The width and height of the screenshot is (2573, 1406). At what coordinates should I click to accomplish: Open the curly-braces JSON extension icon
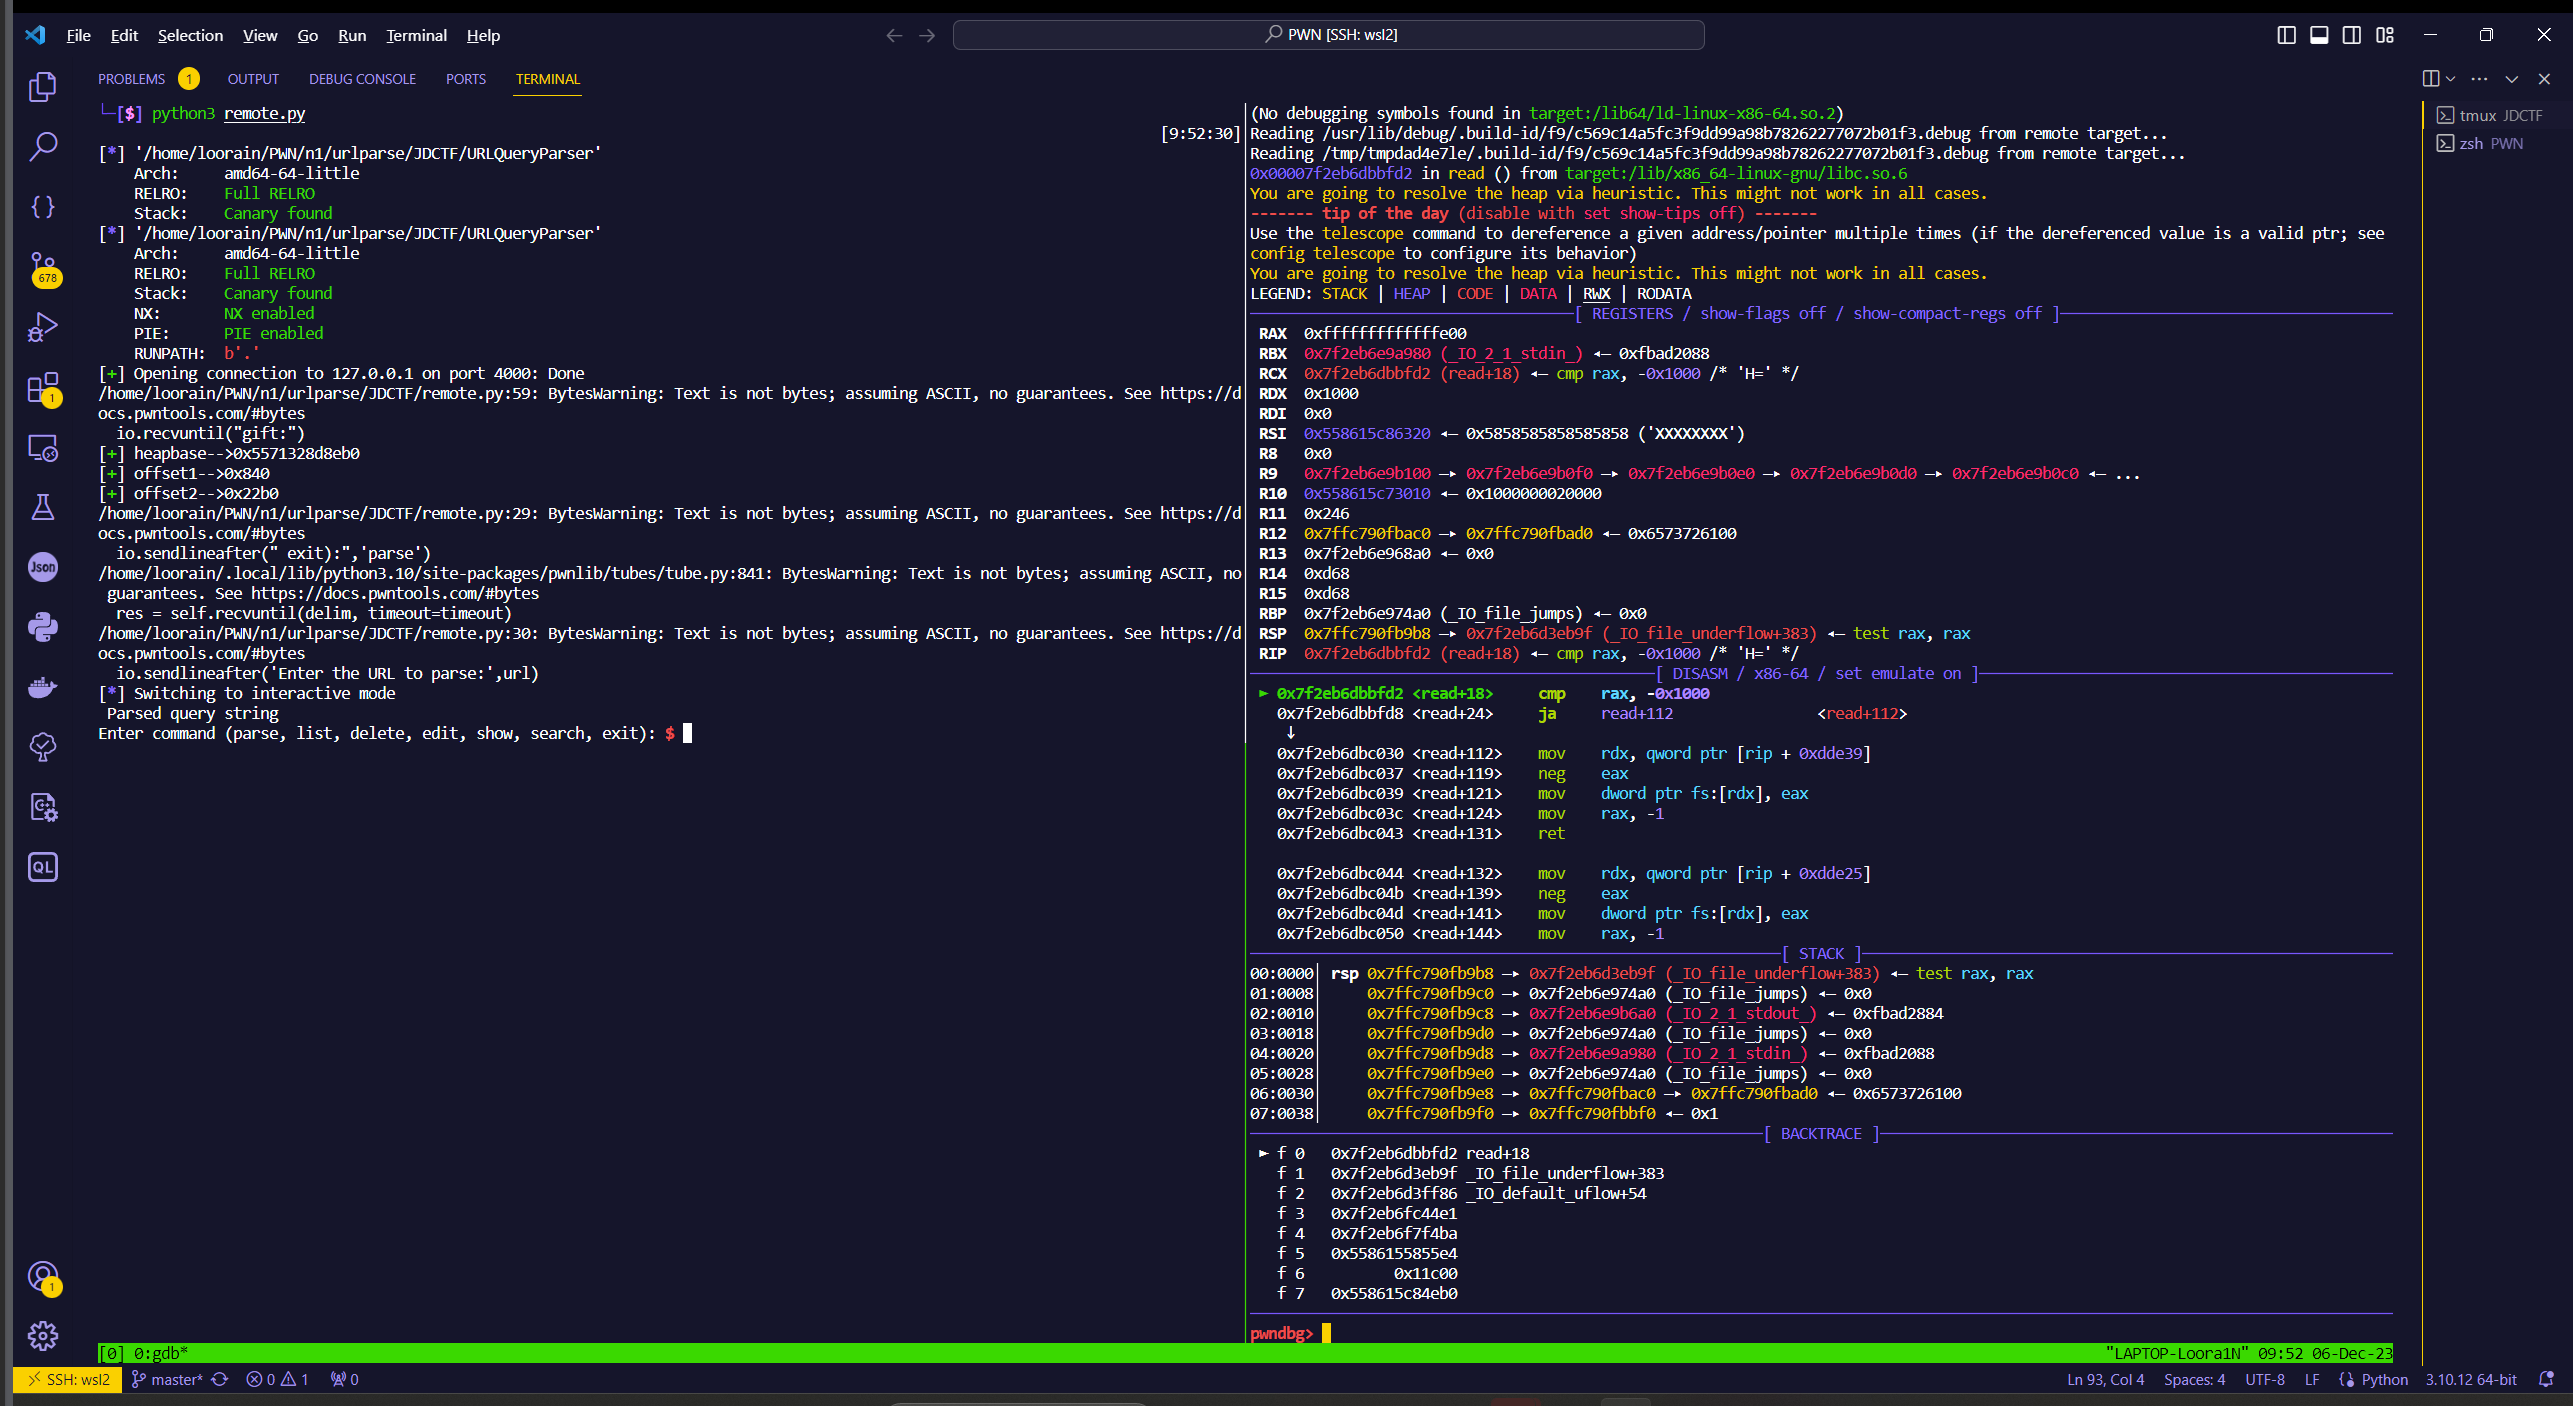[43, 207]
